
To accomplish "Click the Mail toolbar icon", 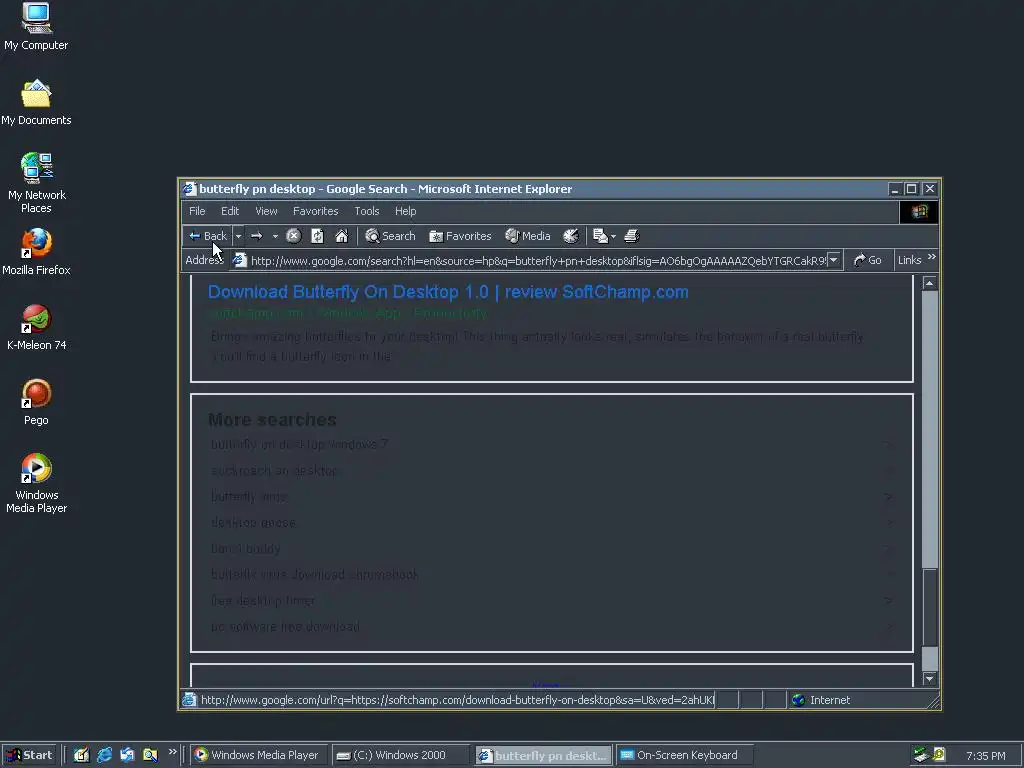I will (600, 236).
